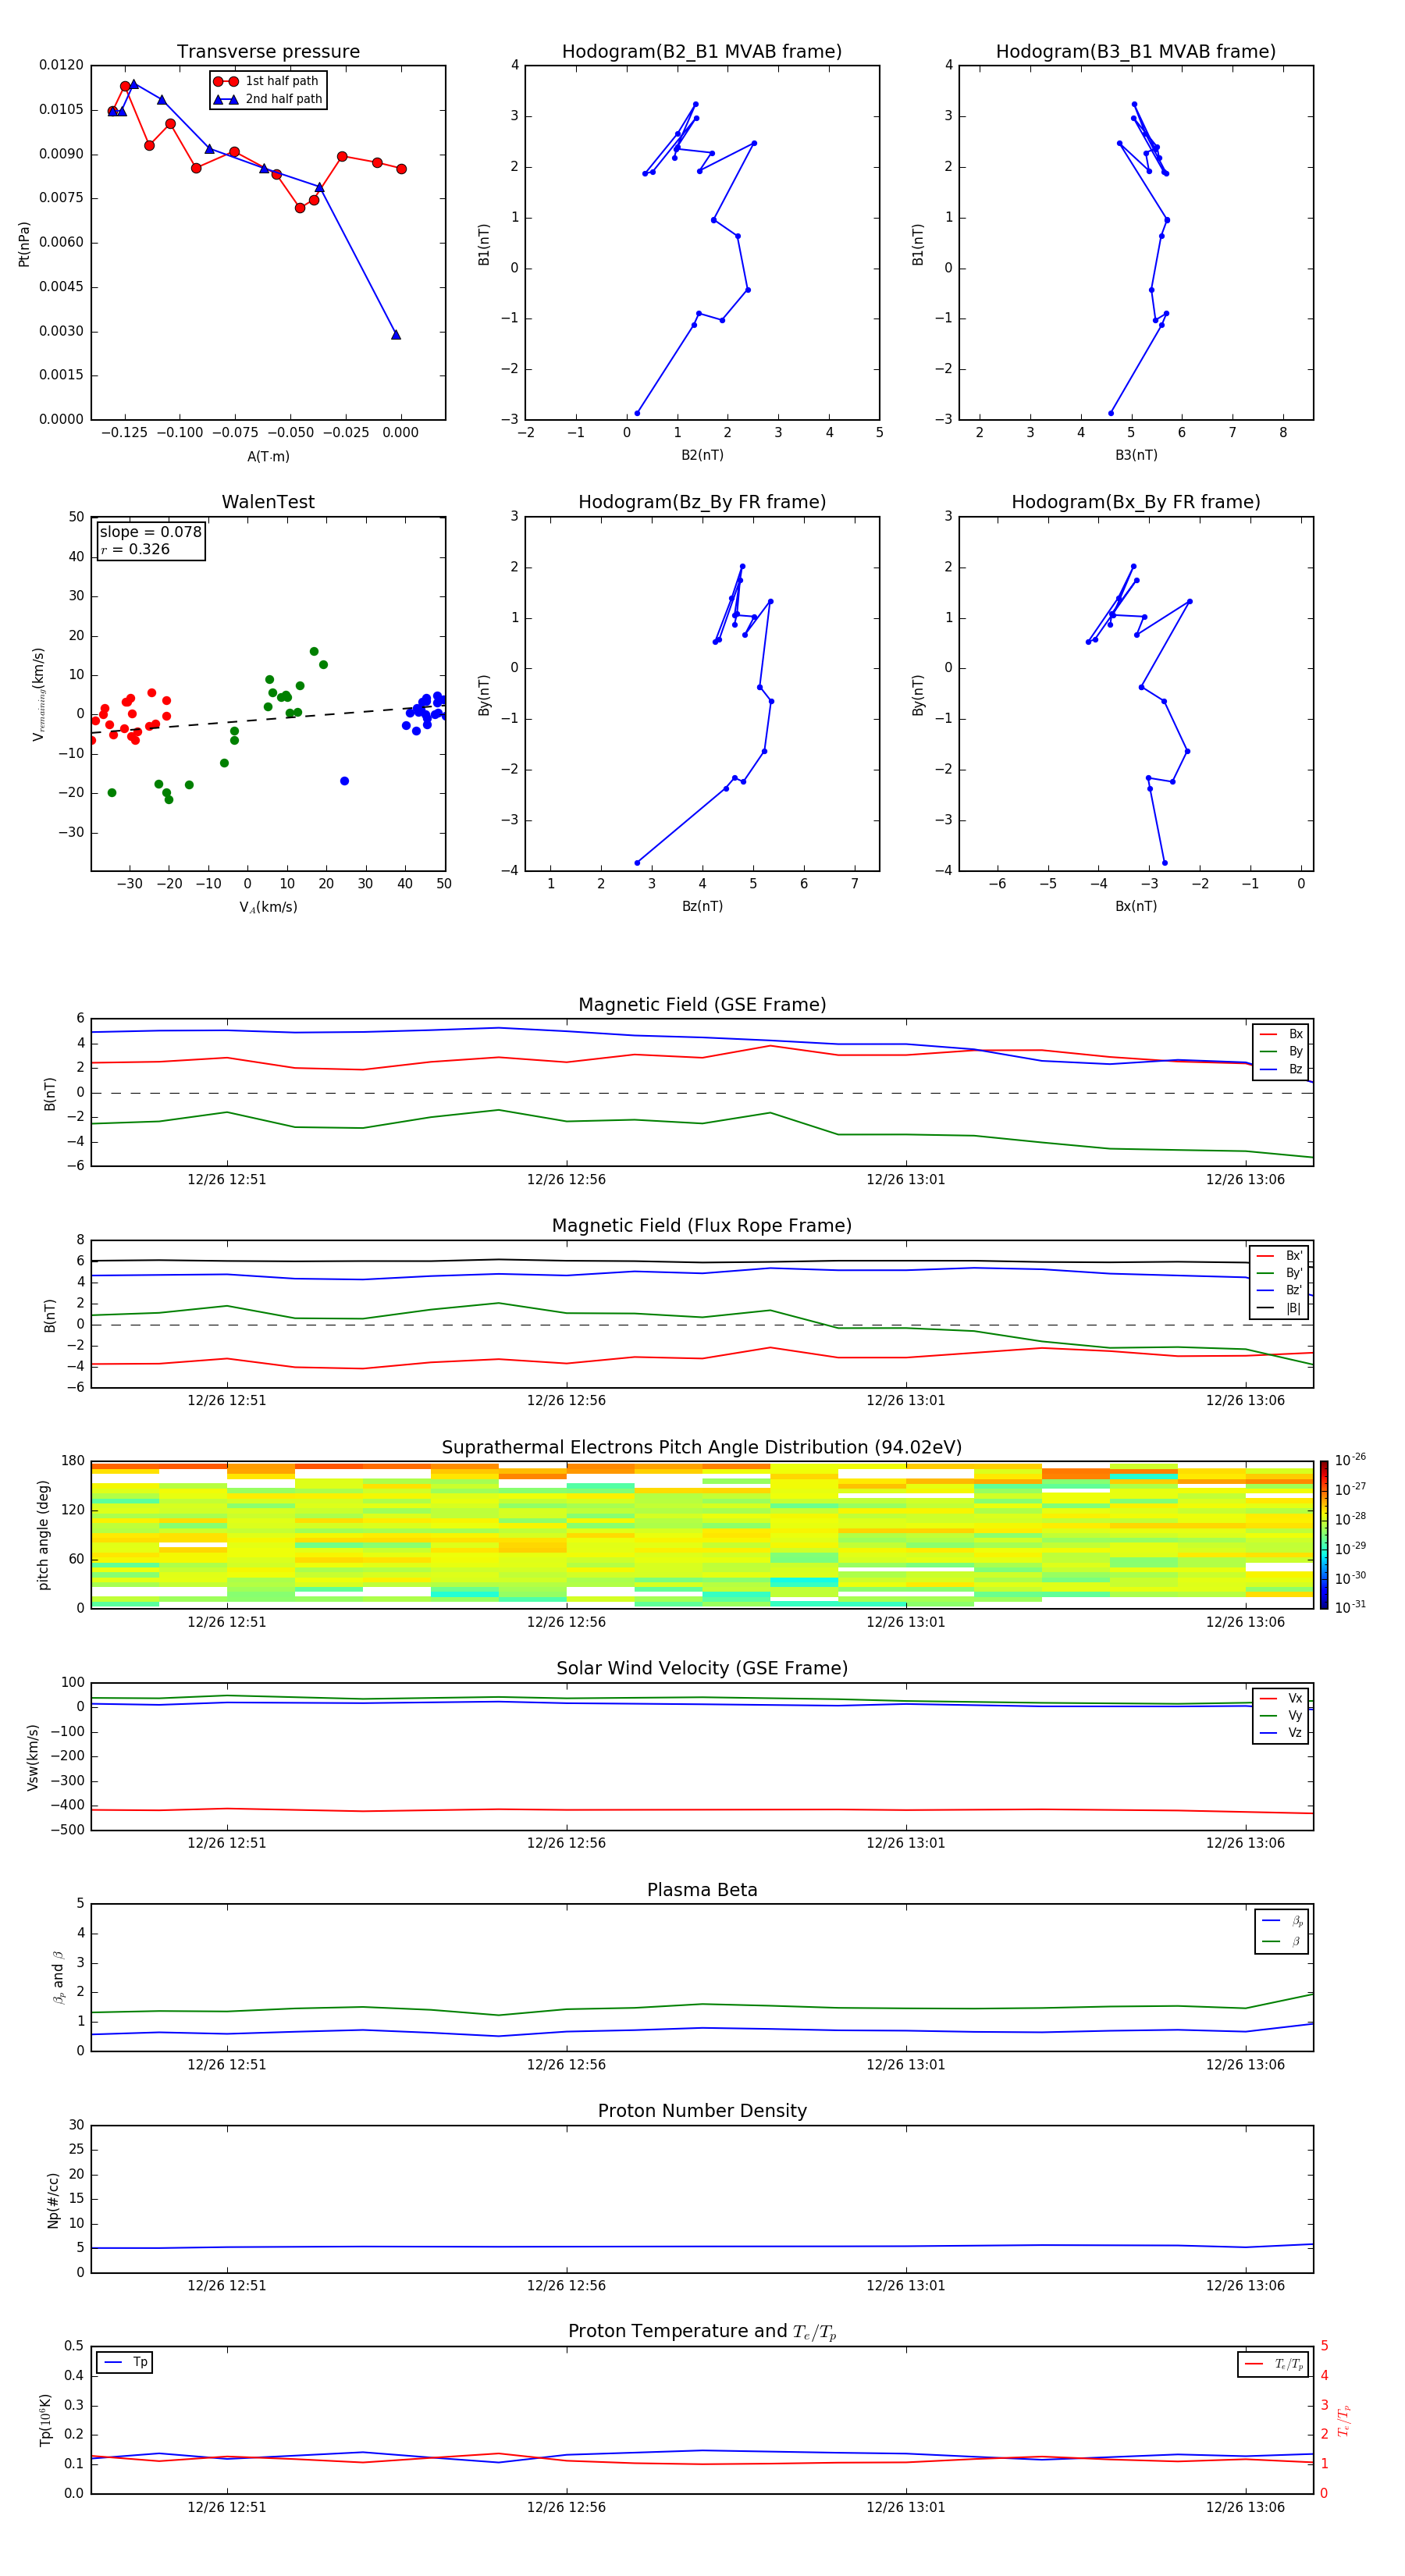Click the 'B3(nT)' axis label
1405x2576 pixels.
click(x=1136, y=455)
